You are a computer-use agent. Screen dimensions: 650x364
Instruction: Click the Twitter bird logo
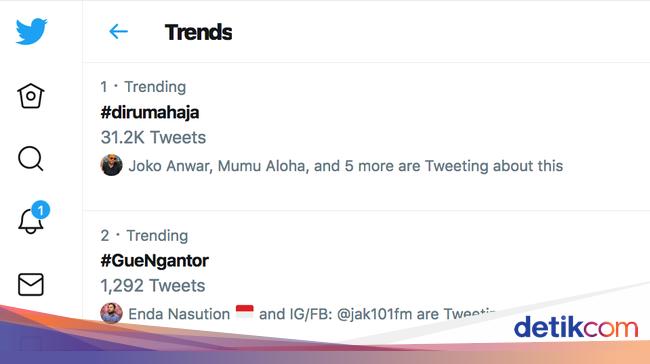(32, 31)
